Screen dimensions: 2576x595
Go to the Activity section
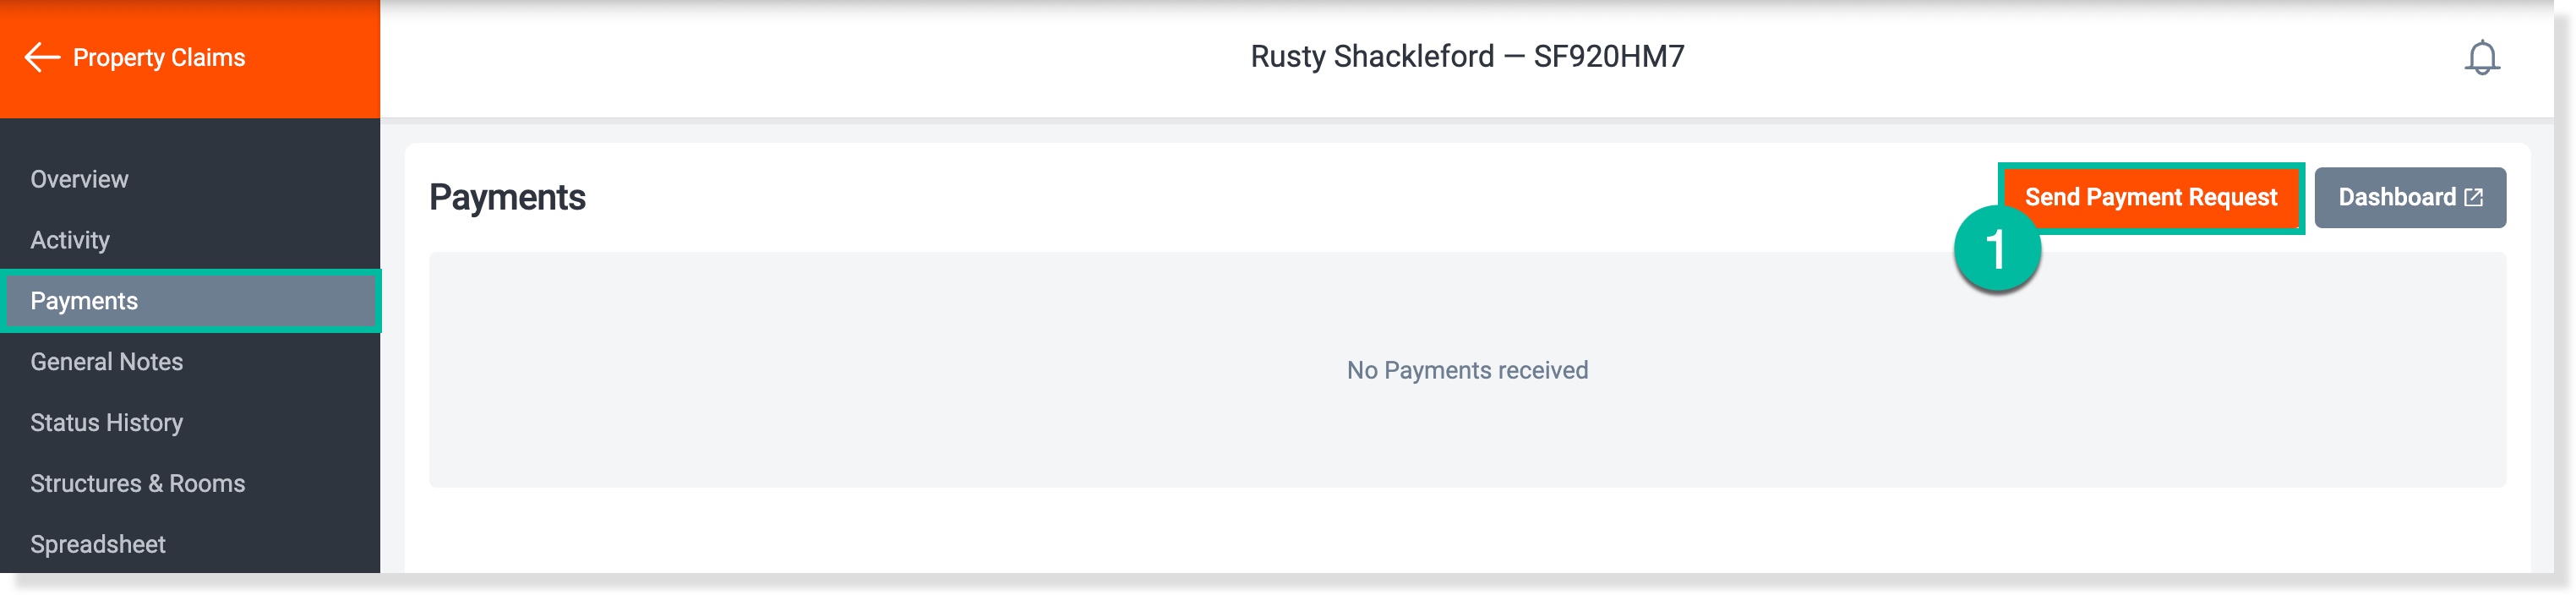(x=70, y=240)
